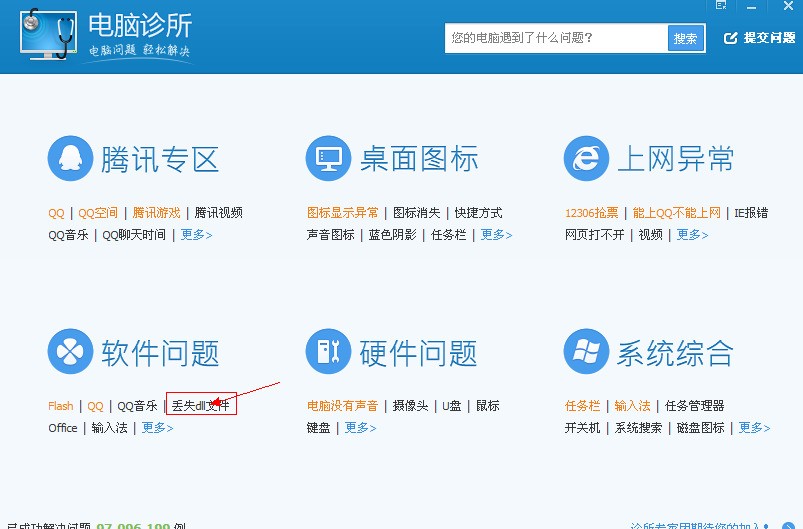Click the problem search input field

tap(556, 38)
